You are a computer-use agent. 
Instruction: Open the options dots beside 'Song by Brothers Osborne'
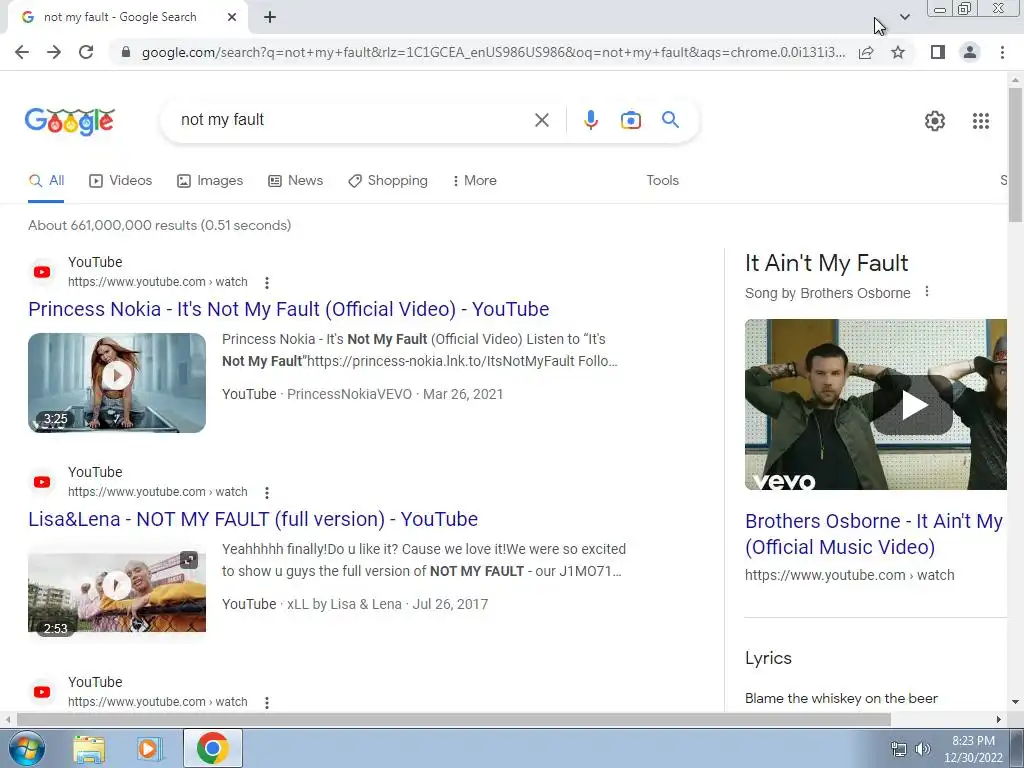(x=927, y=292)
